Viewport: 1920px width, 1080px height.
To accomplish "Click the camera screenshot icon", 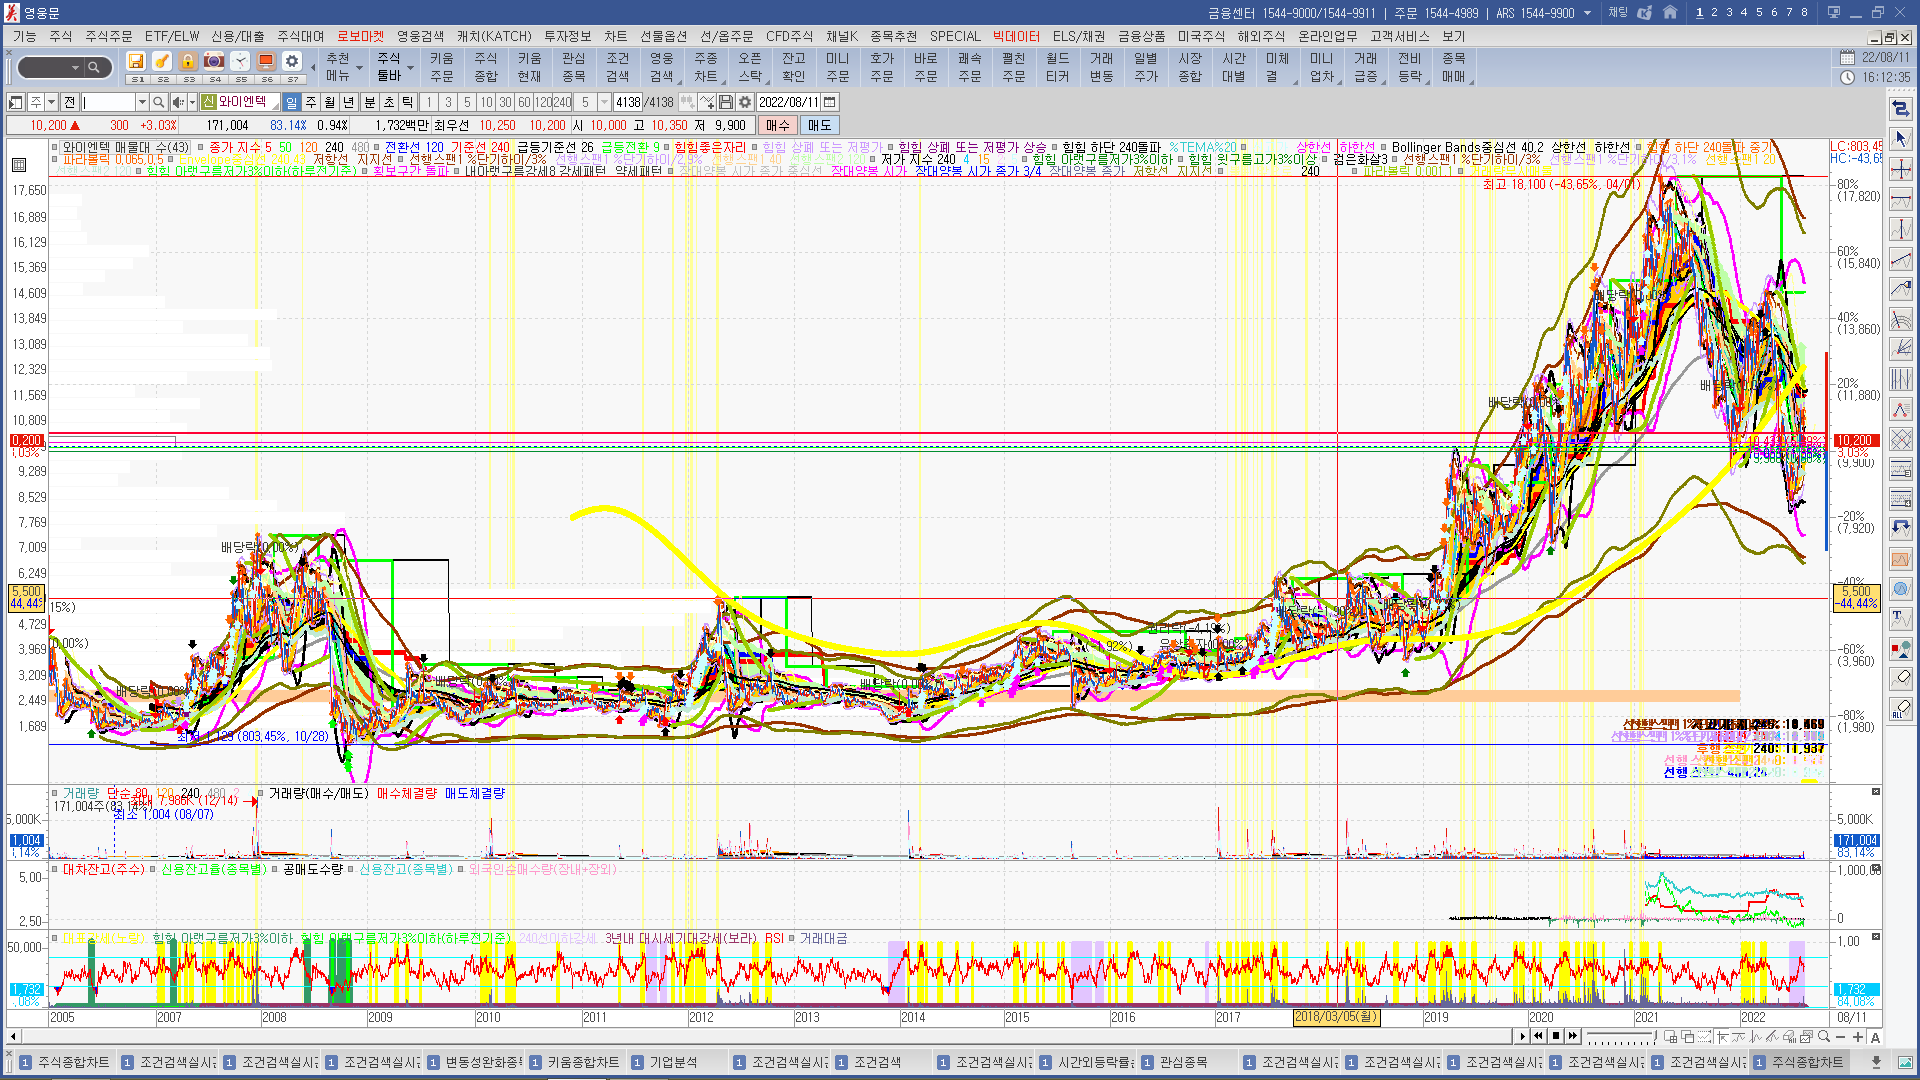I will tap(214, 62).
